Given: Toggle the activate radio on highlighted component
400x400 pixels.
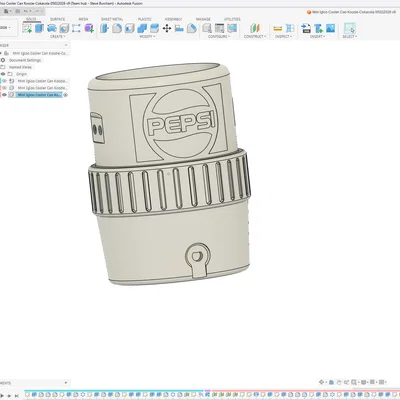Looking at the screenshot, I should (65, 95).
